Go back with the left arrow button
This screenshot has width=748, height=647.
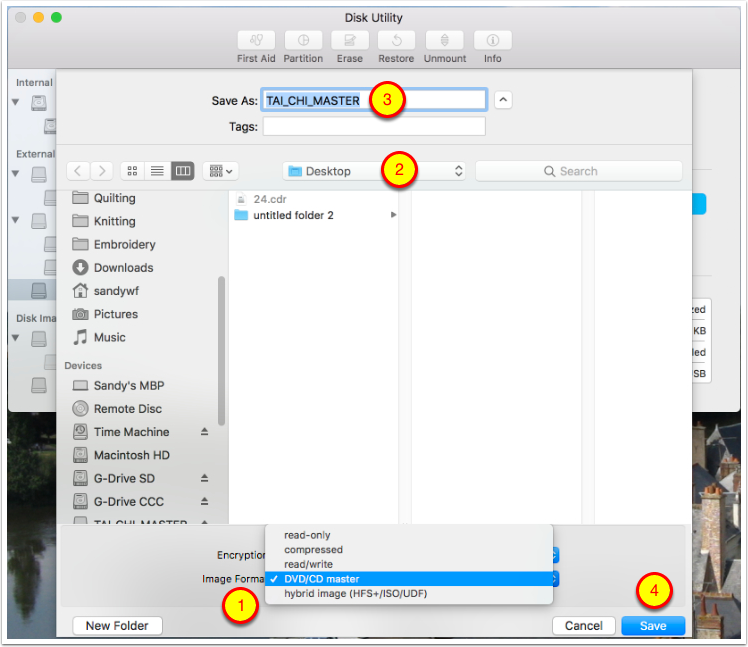click(x=78, y=171)
